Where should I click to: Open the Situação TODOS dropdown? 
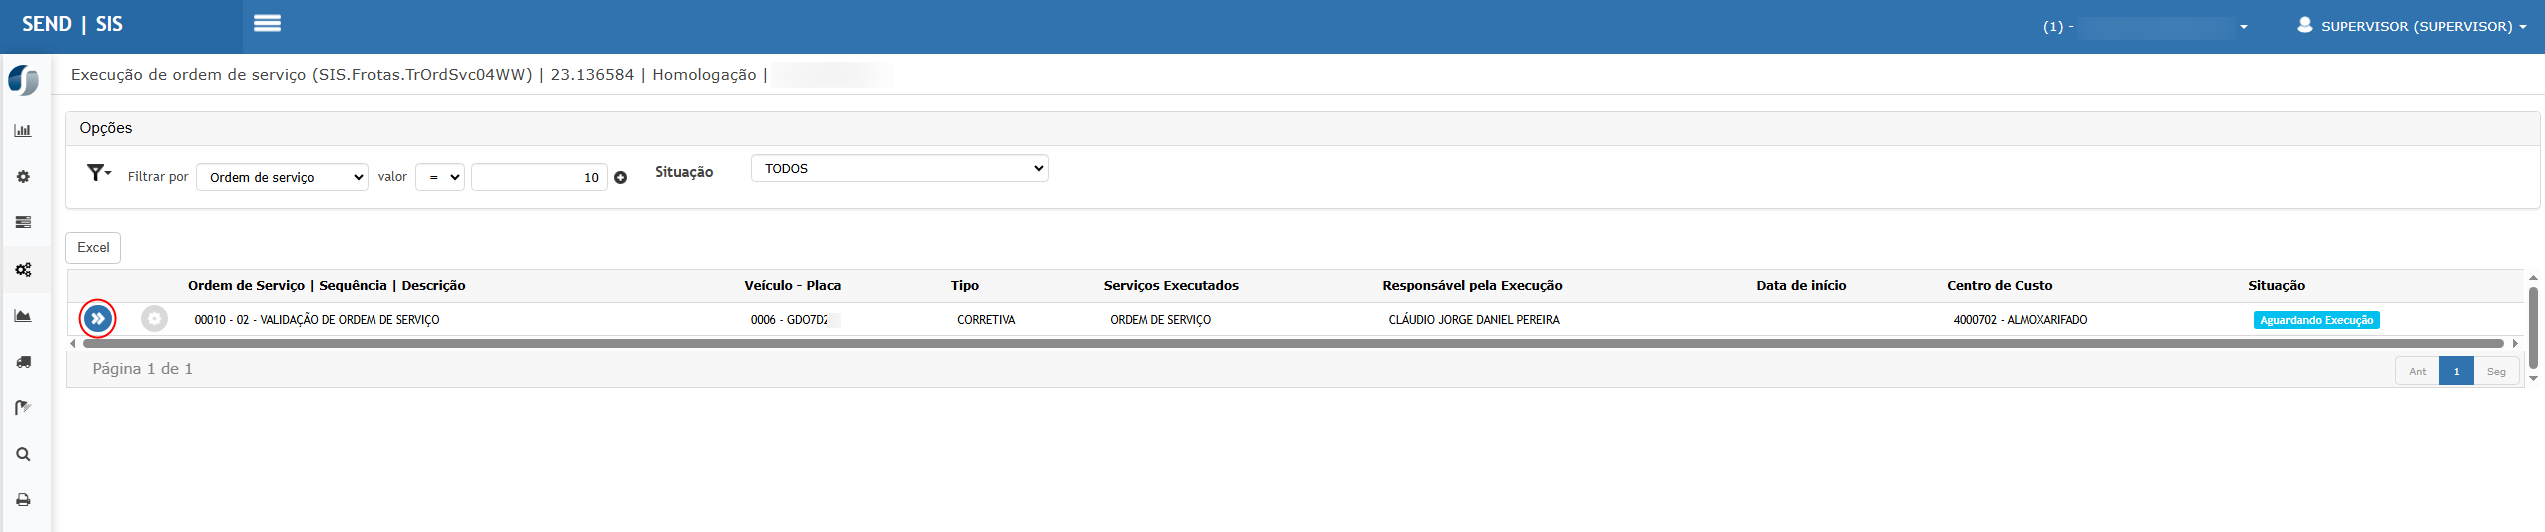coord(899,168)
